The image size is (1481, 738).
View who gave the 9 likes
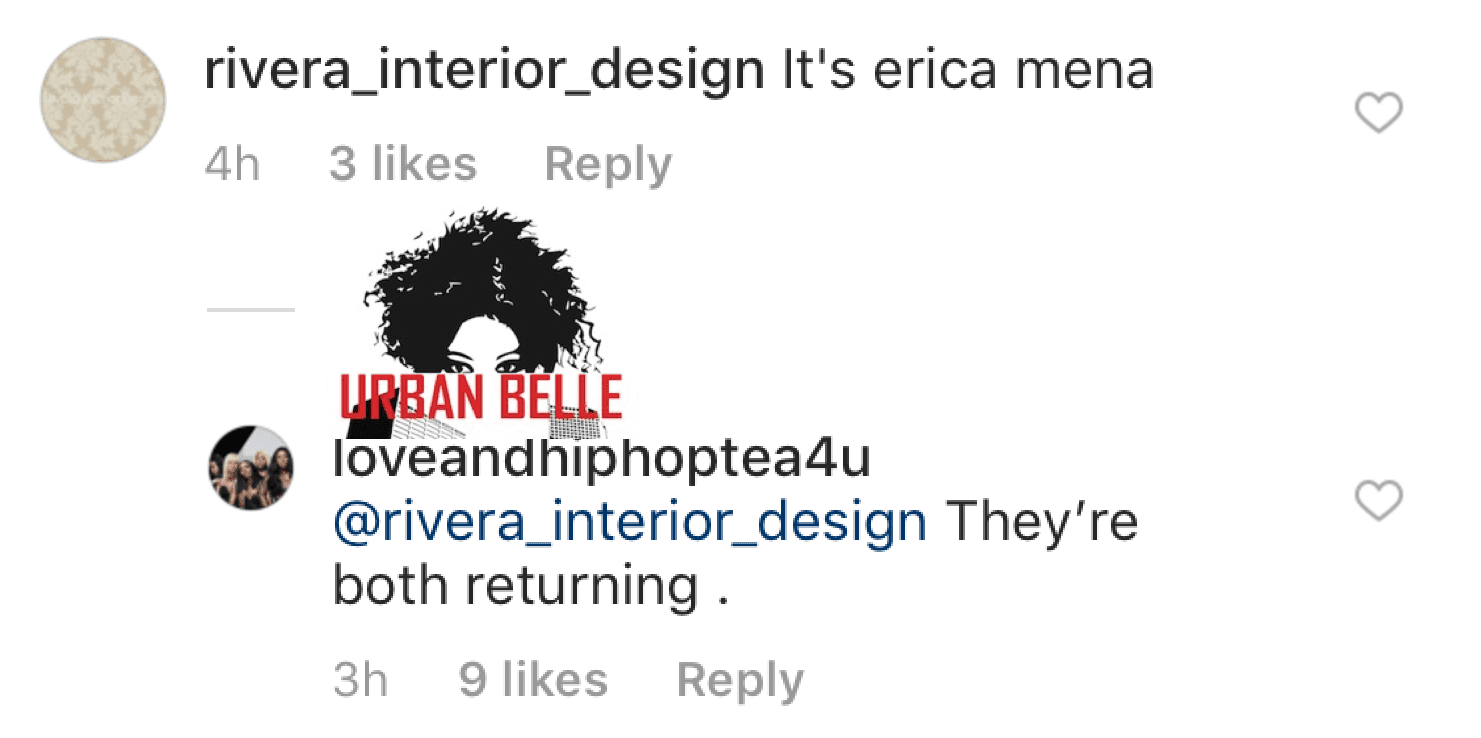tap(533, 681)
